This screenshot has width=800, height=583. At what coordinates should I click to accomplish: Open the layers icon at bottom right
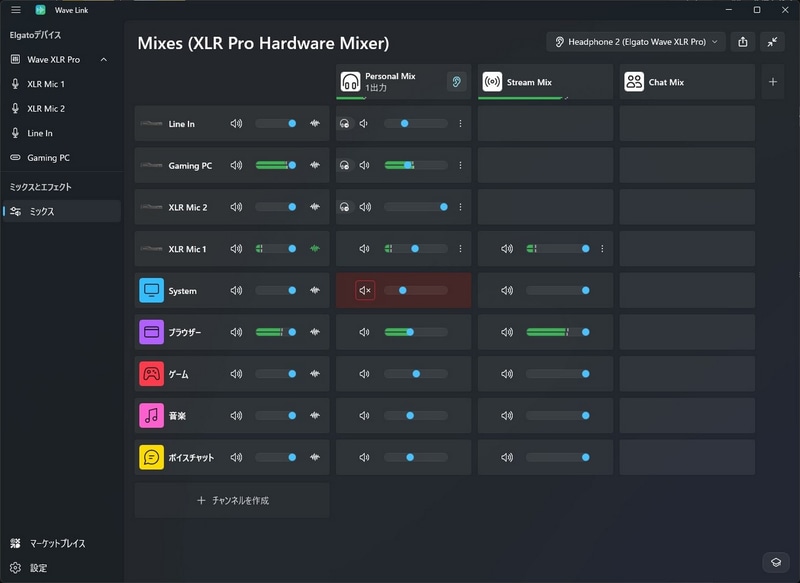(x=776, y=562)
